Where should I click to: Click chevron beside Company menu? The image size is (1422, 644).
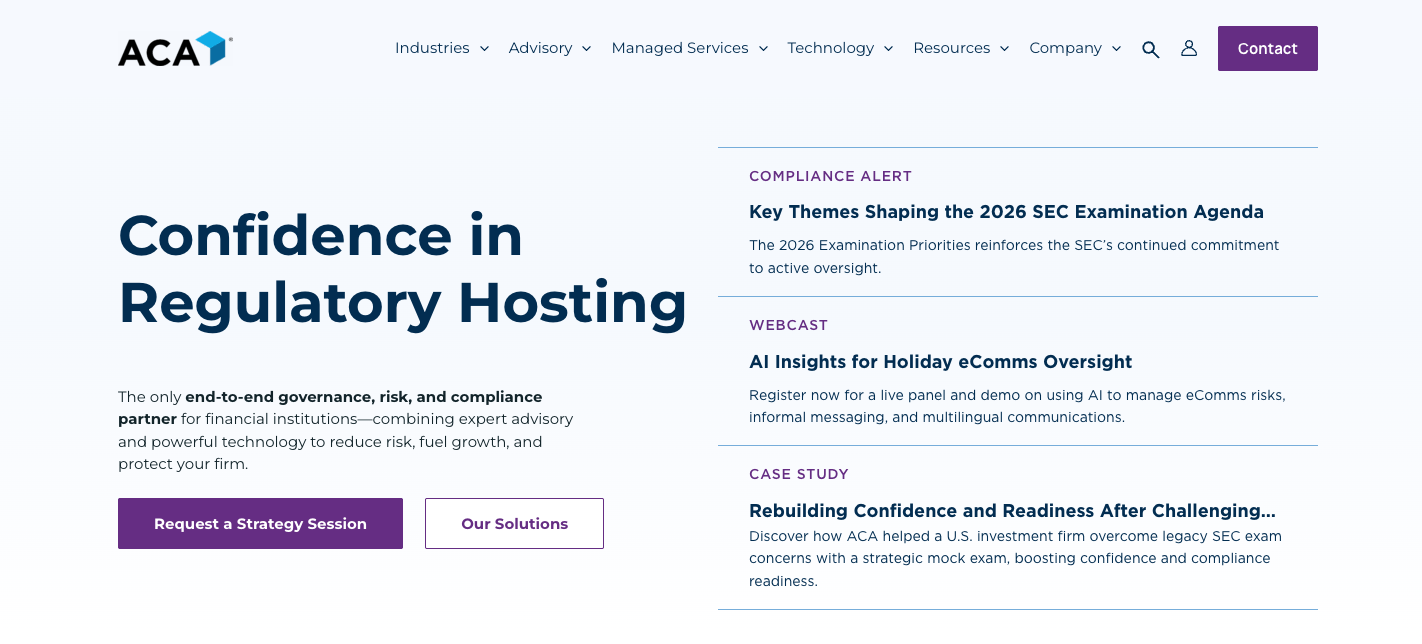pos(1116,49)
